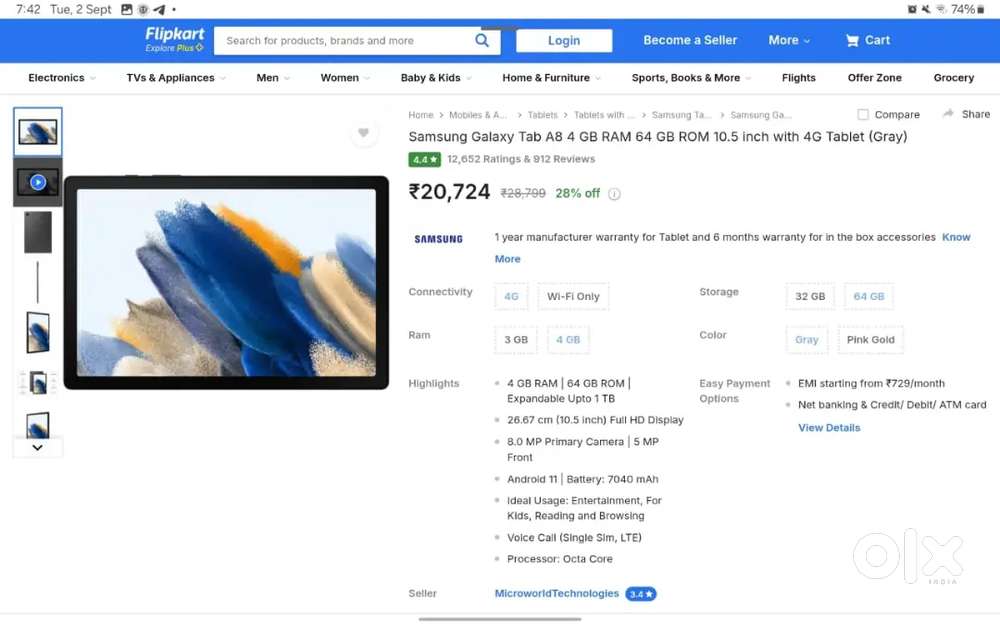Screen dimensions: 1000x625
Task: Click the price info circle icon
Action: (614, 194)
